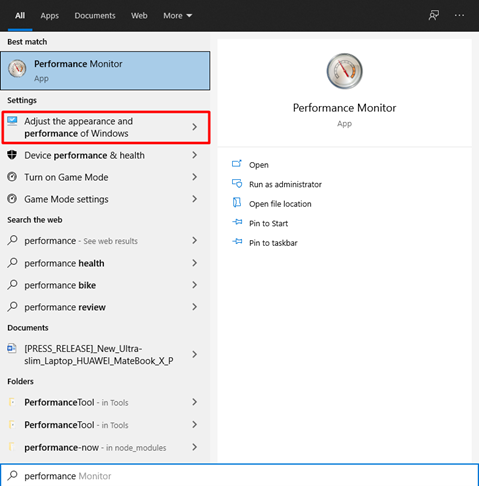Open the Performance Monitor best match result

(105, 71)
